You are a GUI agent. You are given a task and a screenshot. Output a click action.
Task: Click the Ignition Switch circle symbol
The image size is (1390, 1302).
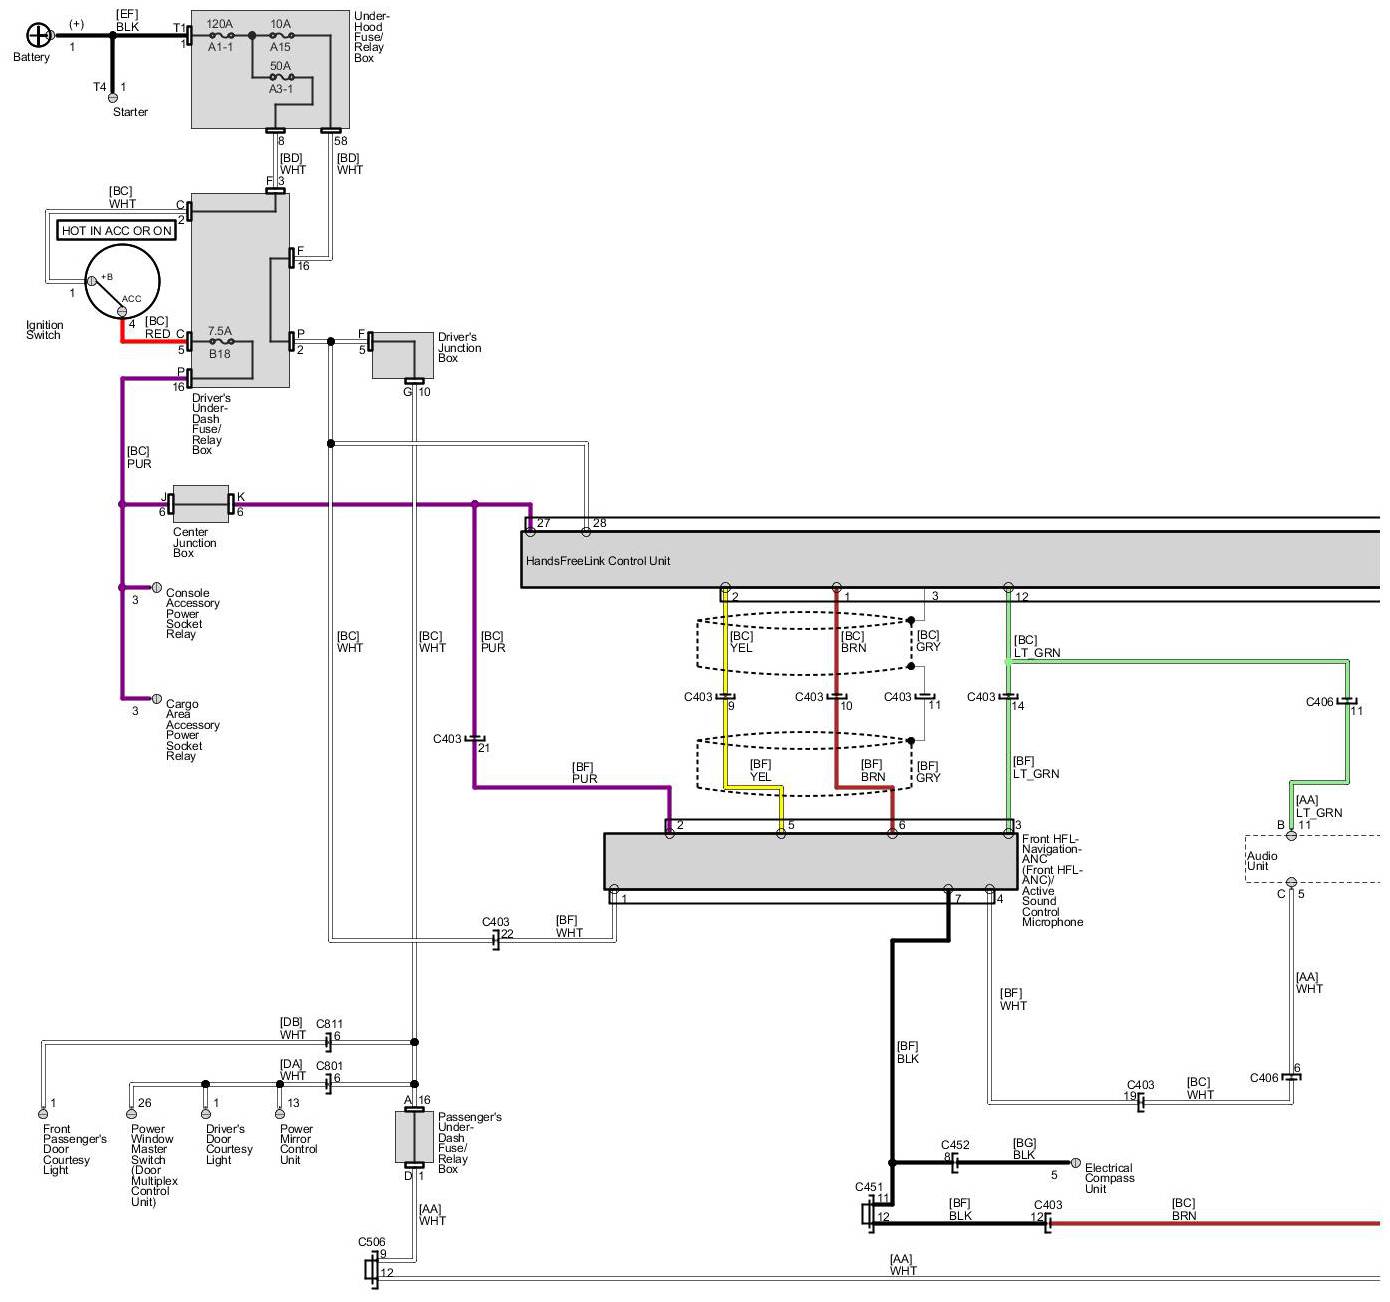point(122,282)
